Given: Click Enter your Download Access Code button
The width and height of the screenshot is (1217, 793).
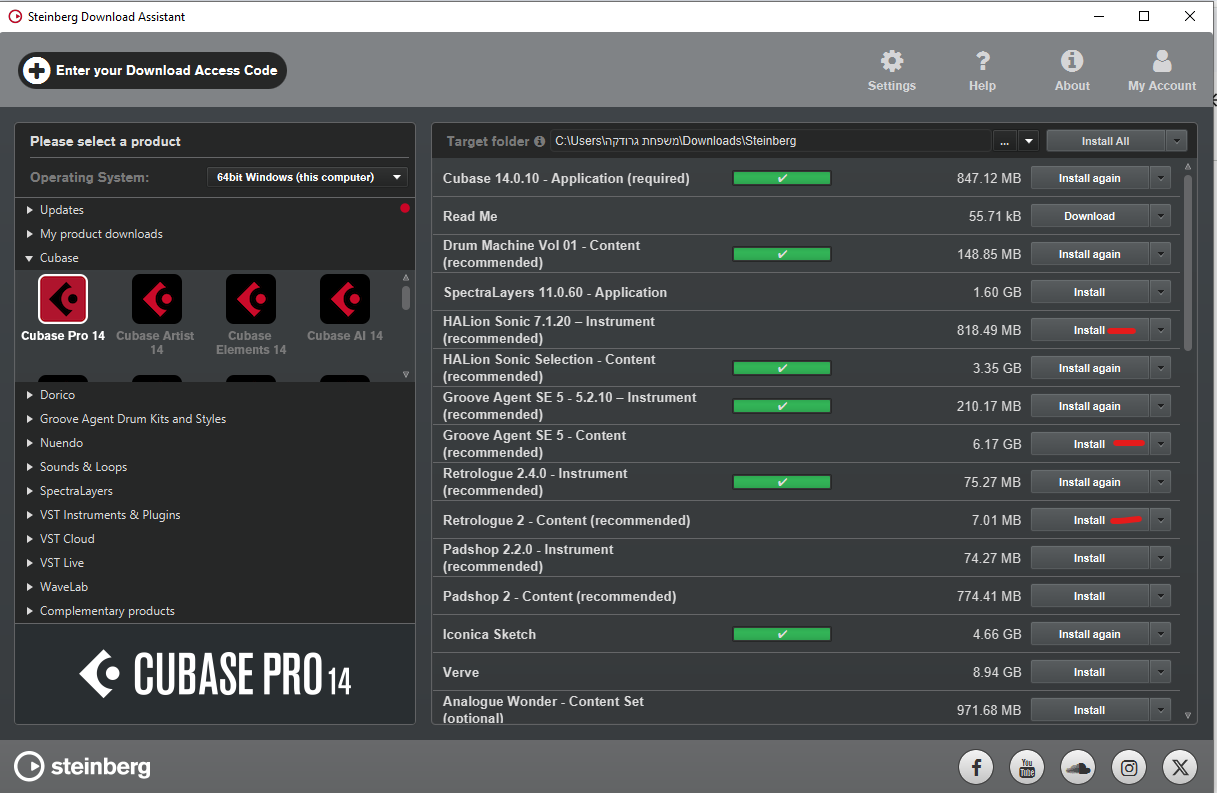Looking at the screenshot, I should click(152, 70).
